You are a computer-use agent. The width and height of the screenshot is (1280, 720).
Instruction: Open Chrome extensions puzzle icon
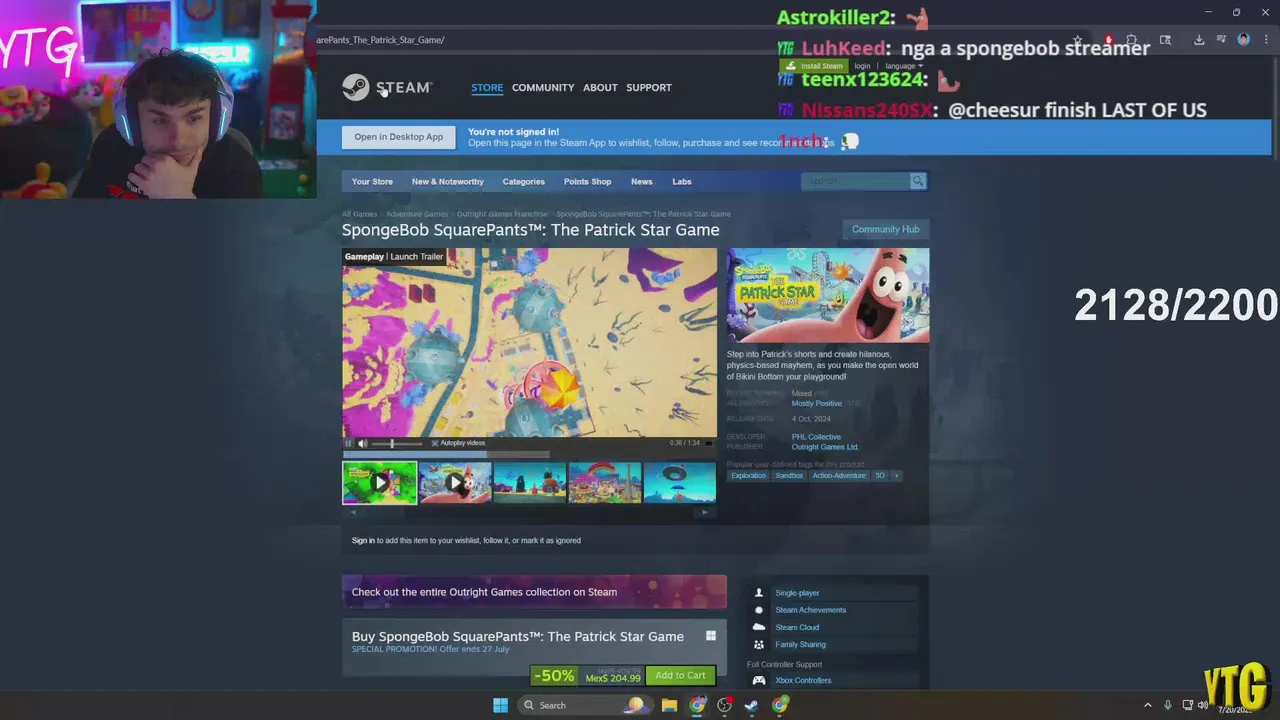(x=1131, y=40)
